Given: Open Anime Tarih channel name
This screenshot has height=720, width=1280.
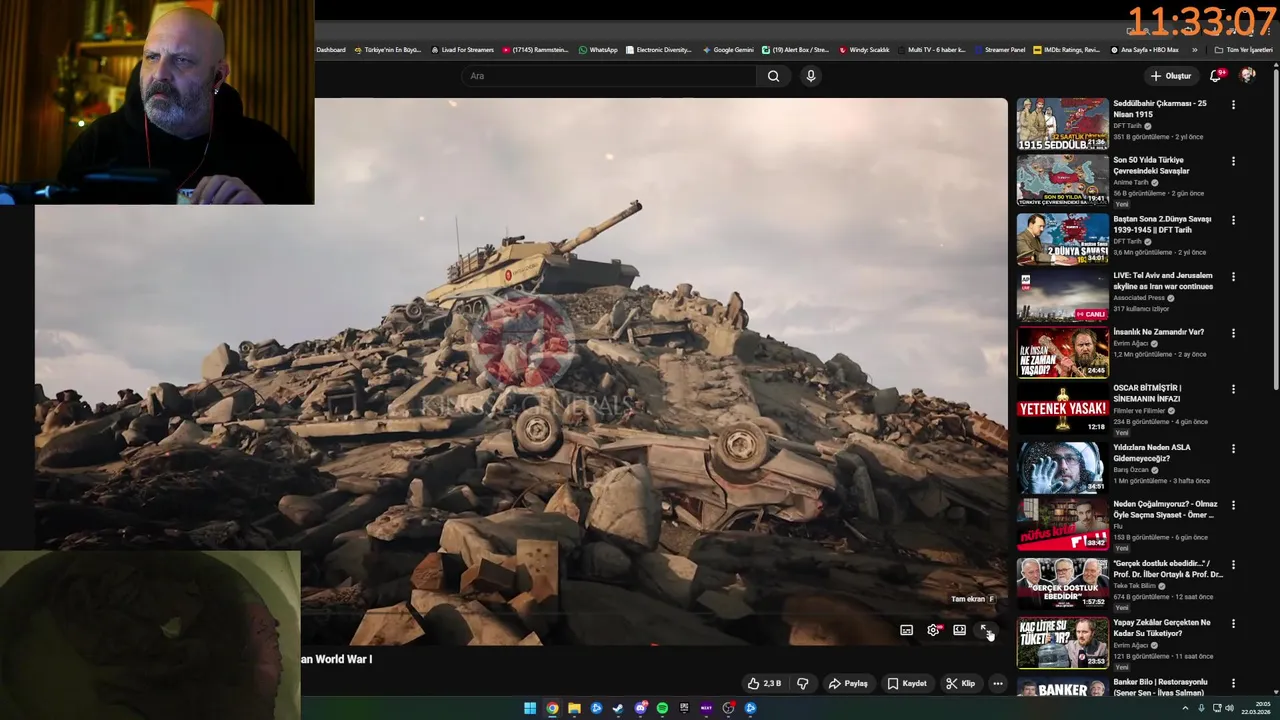Looking at the screenshot, I should coord(1131,183).
